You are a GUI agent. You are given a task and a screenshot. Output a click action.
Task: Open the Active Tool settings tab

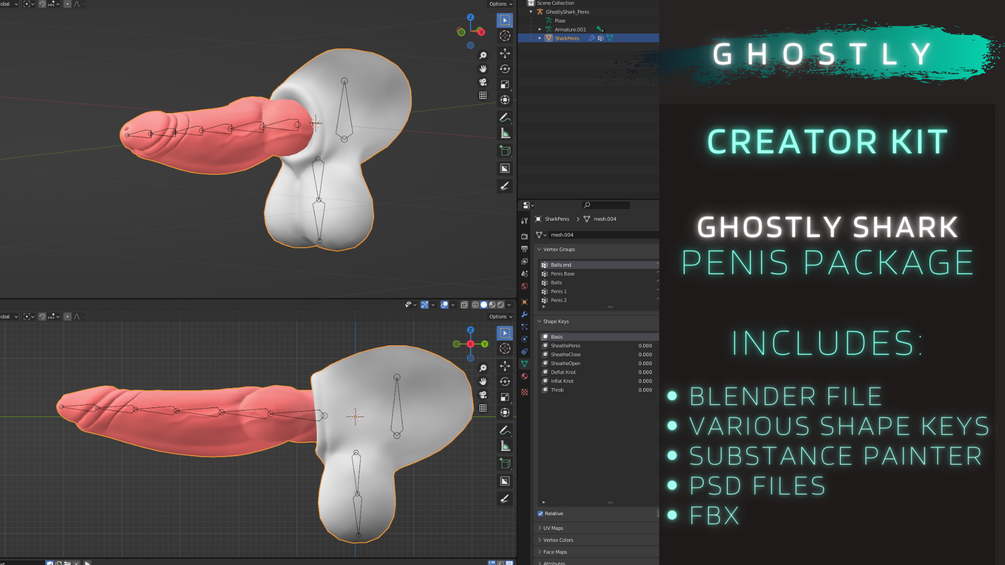pyautogui.click(x=524, y=221)
